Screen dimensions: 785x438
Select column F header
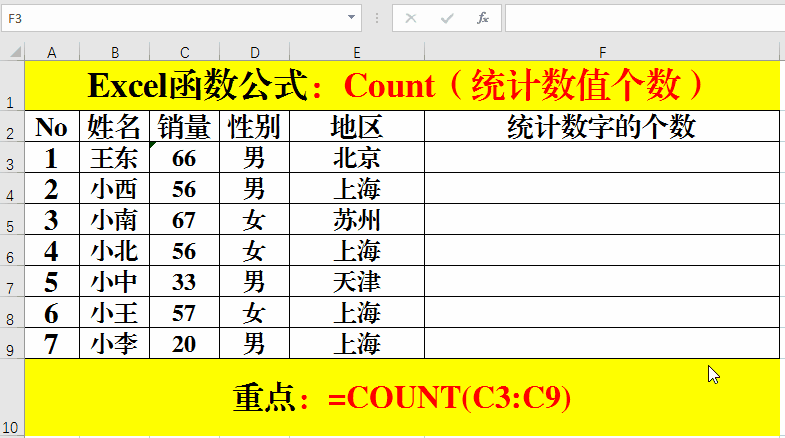[x=602, y=52]
